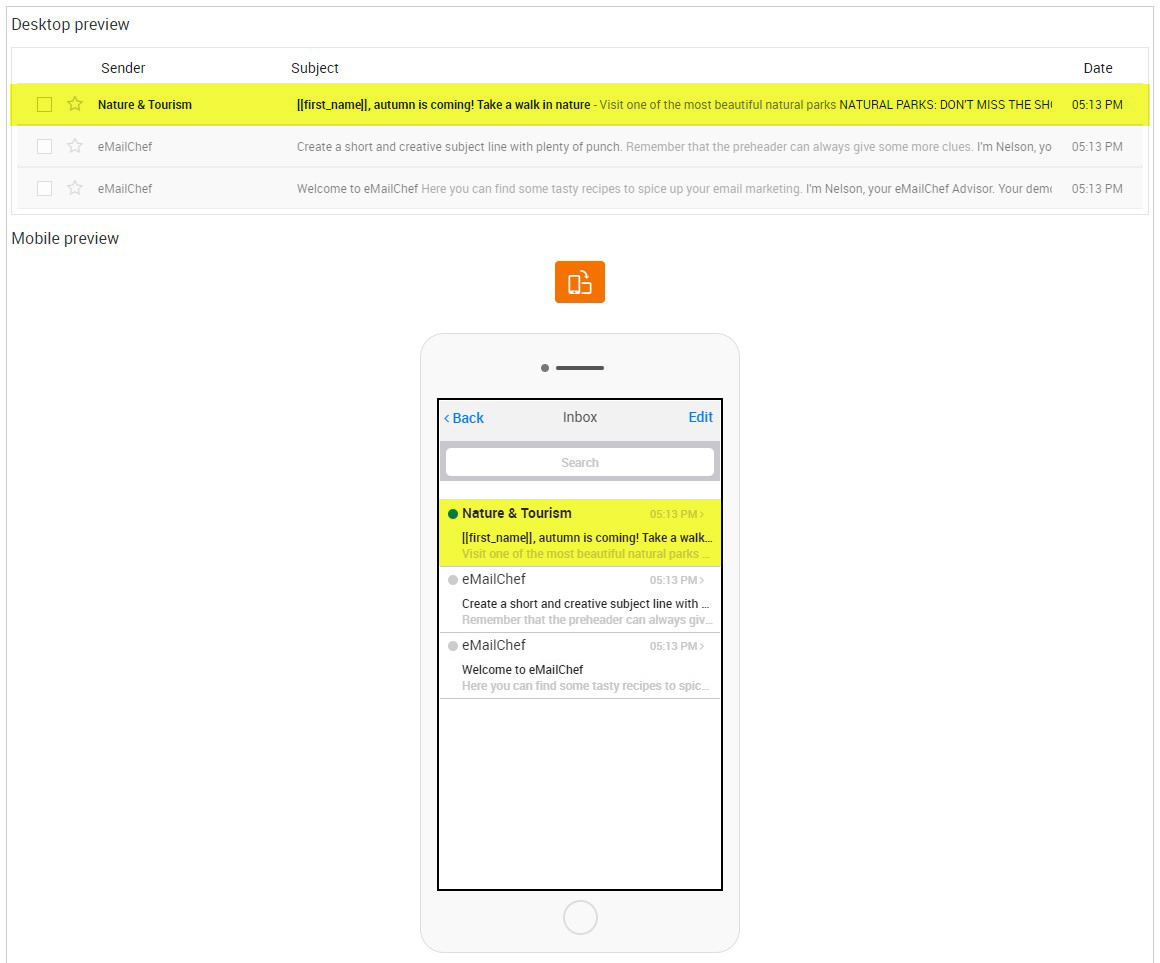Click the 'Mobile preview' heading

65,238
